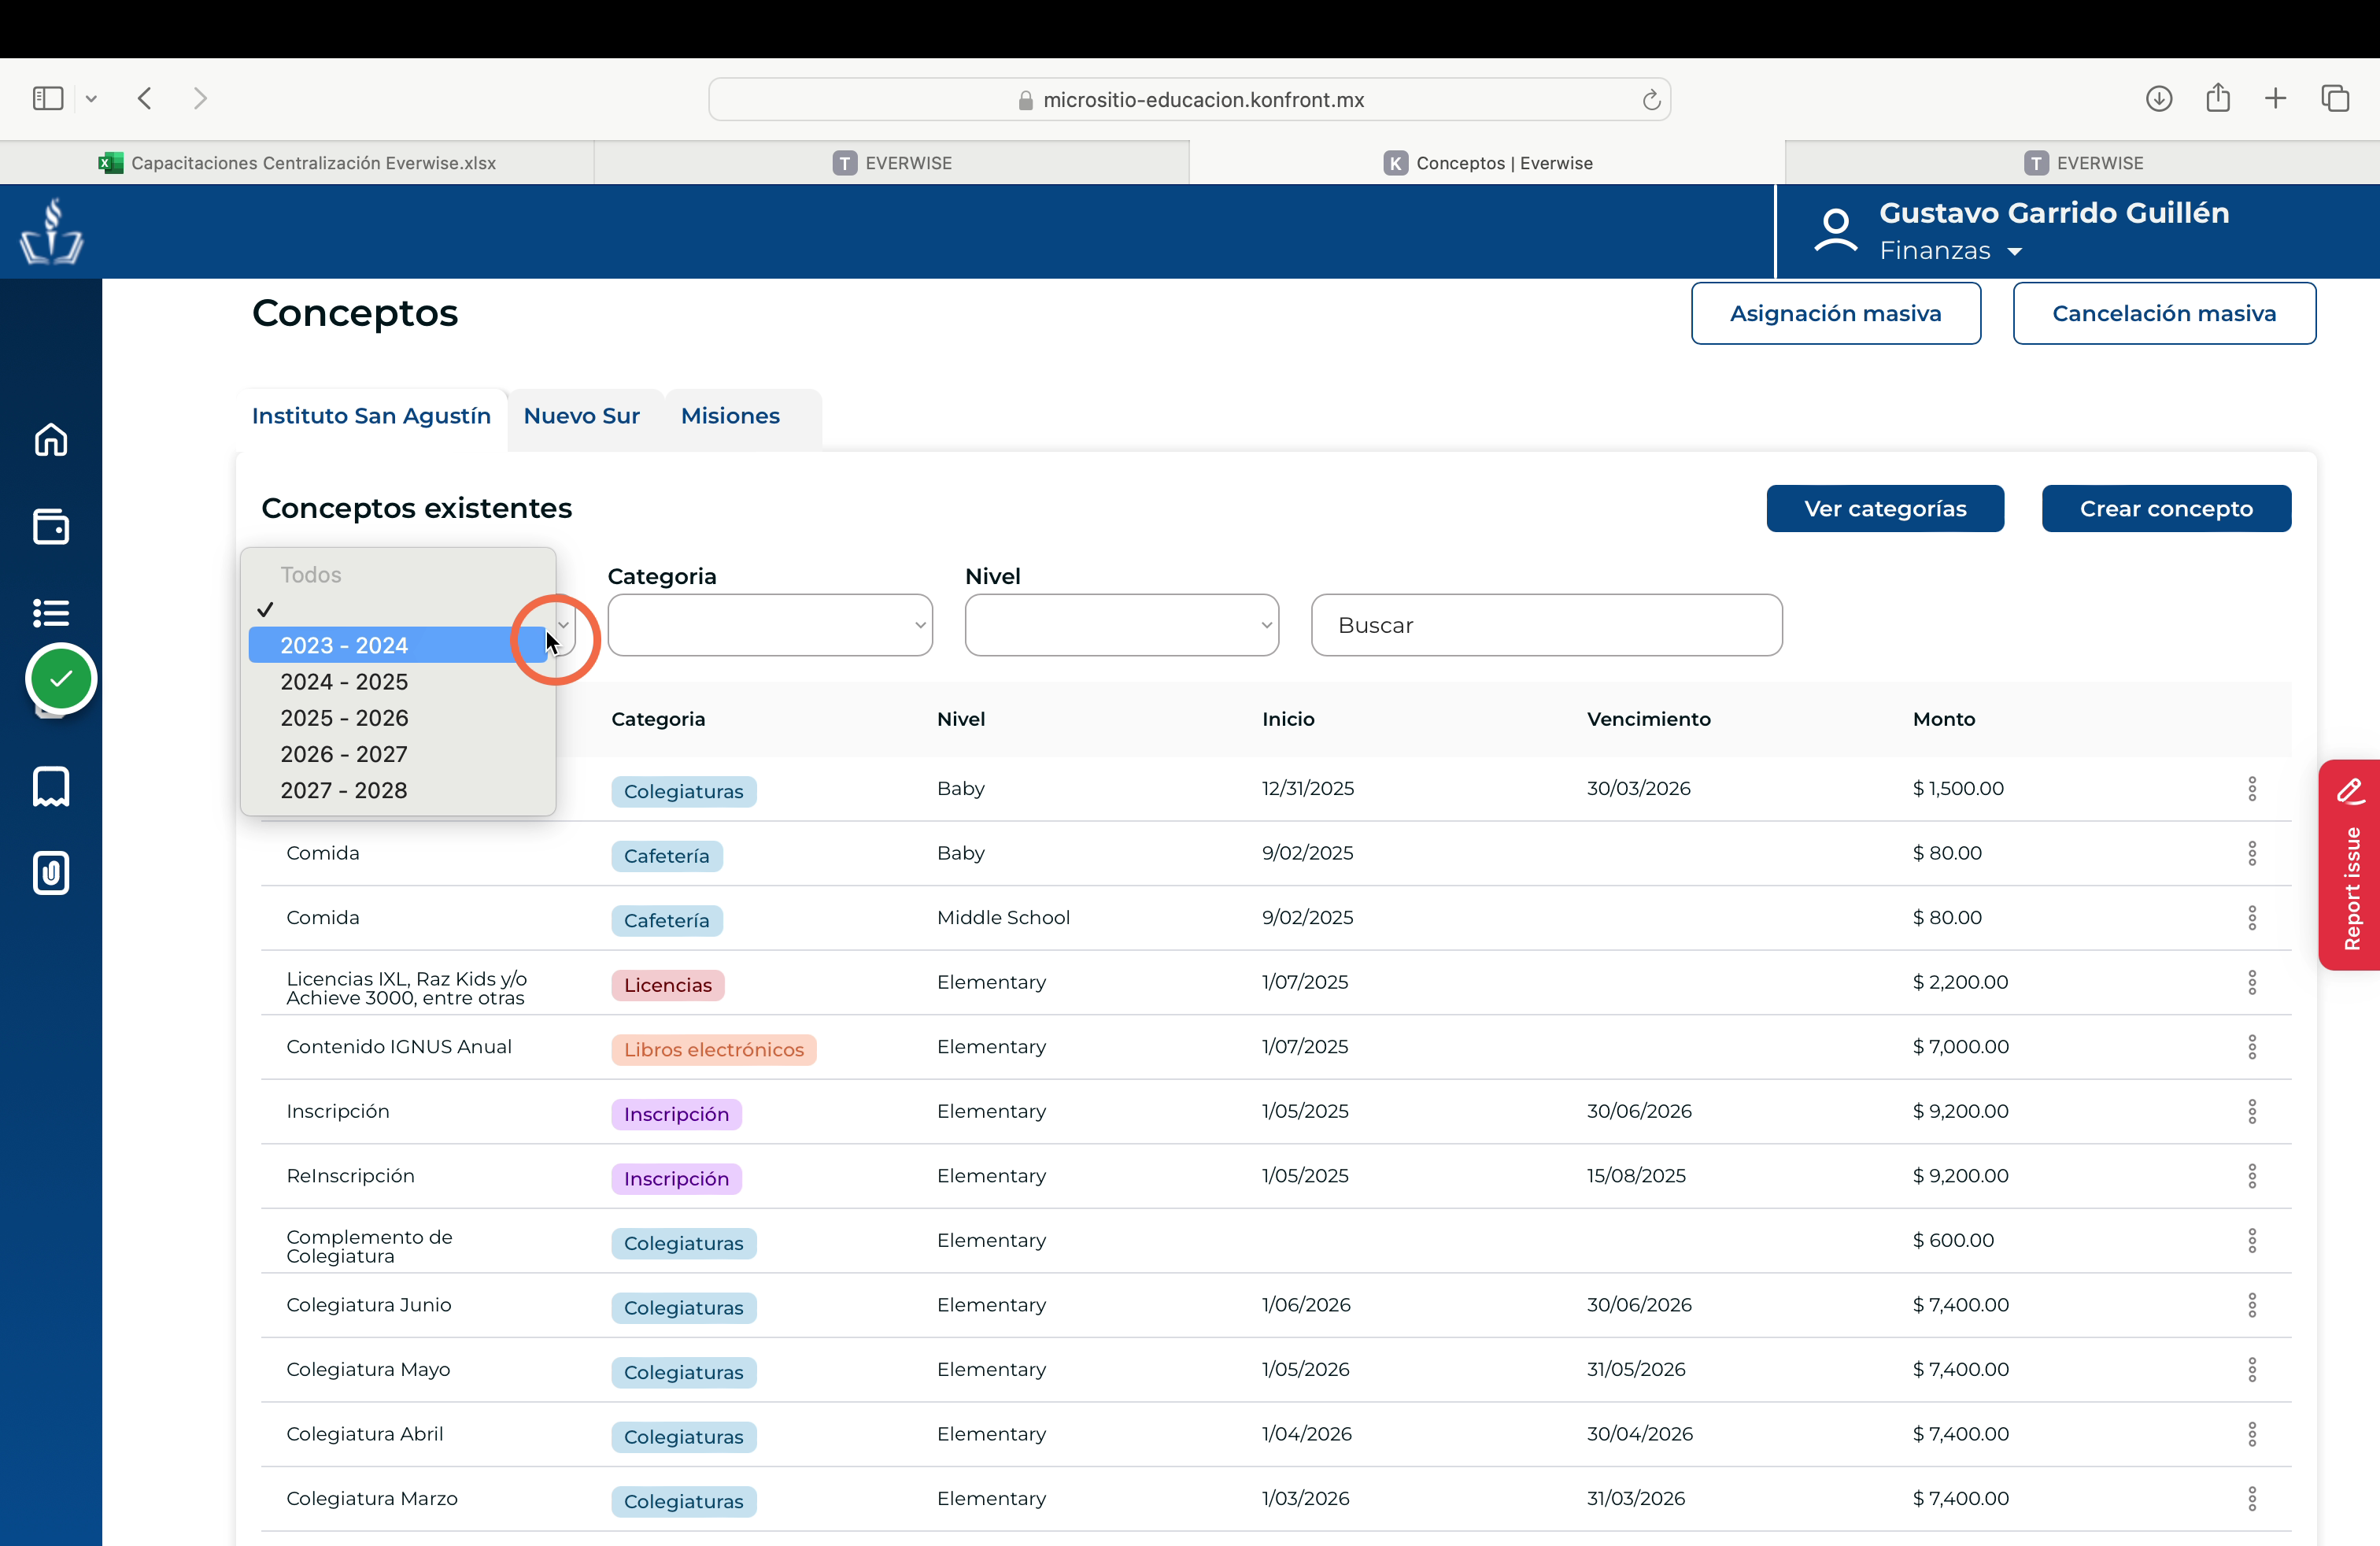Click the Safari address bar
Screen dimensions: 2380x1546
click(x=1189, y=99)
